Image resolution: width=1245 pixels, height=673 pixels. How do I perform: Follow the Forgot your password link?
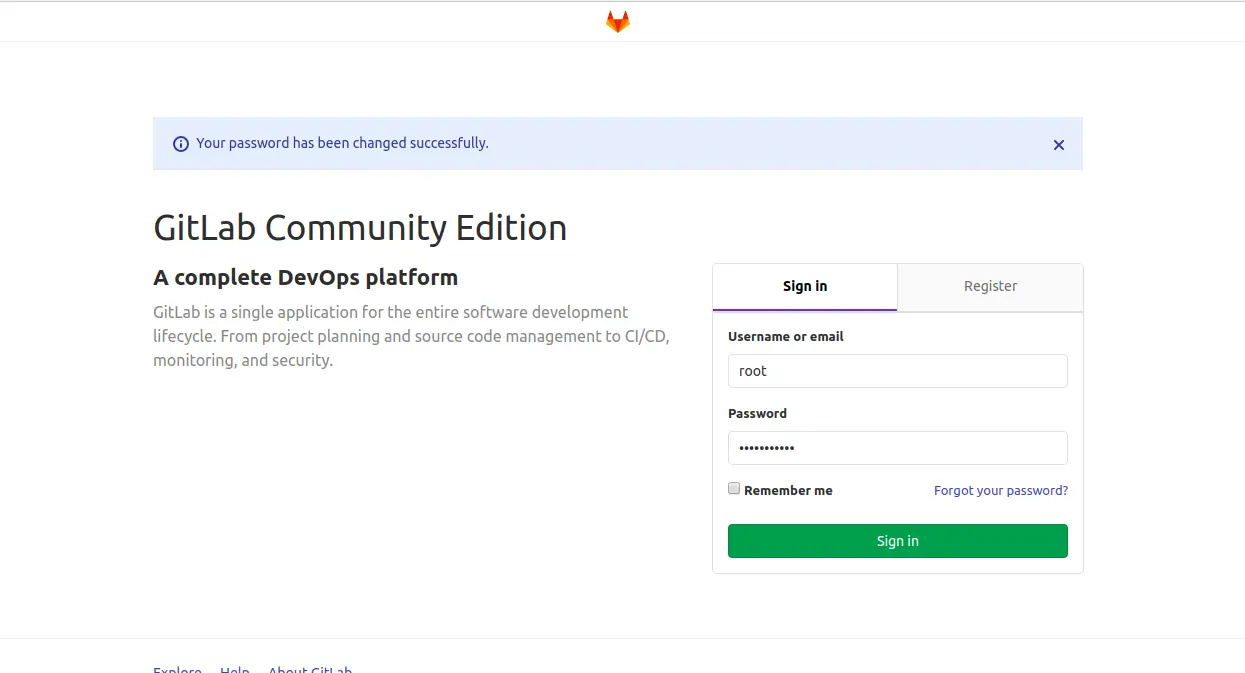(x=1001, y=491)
